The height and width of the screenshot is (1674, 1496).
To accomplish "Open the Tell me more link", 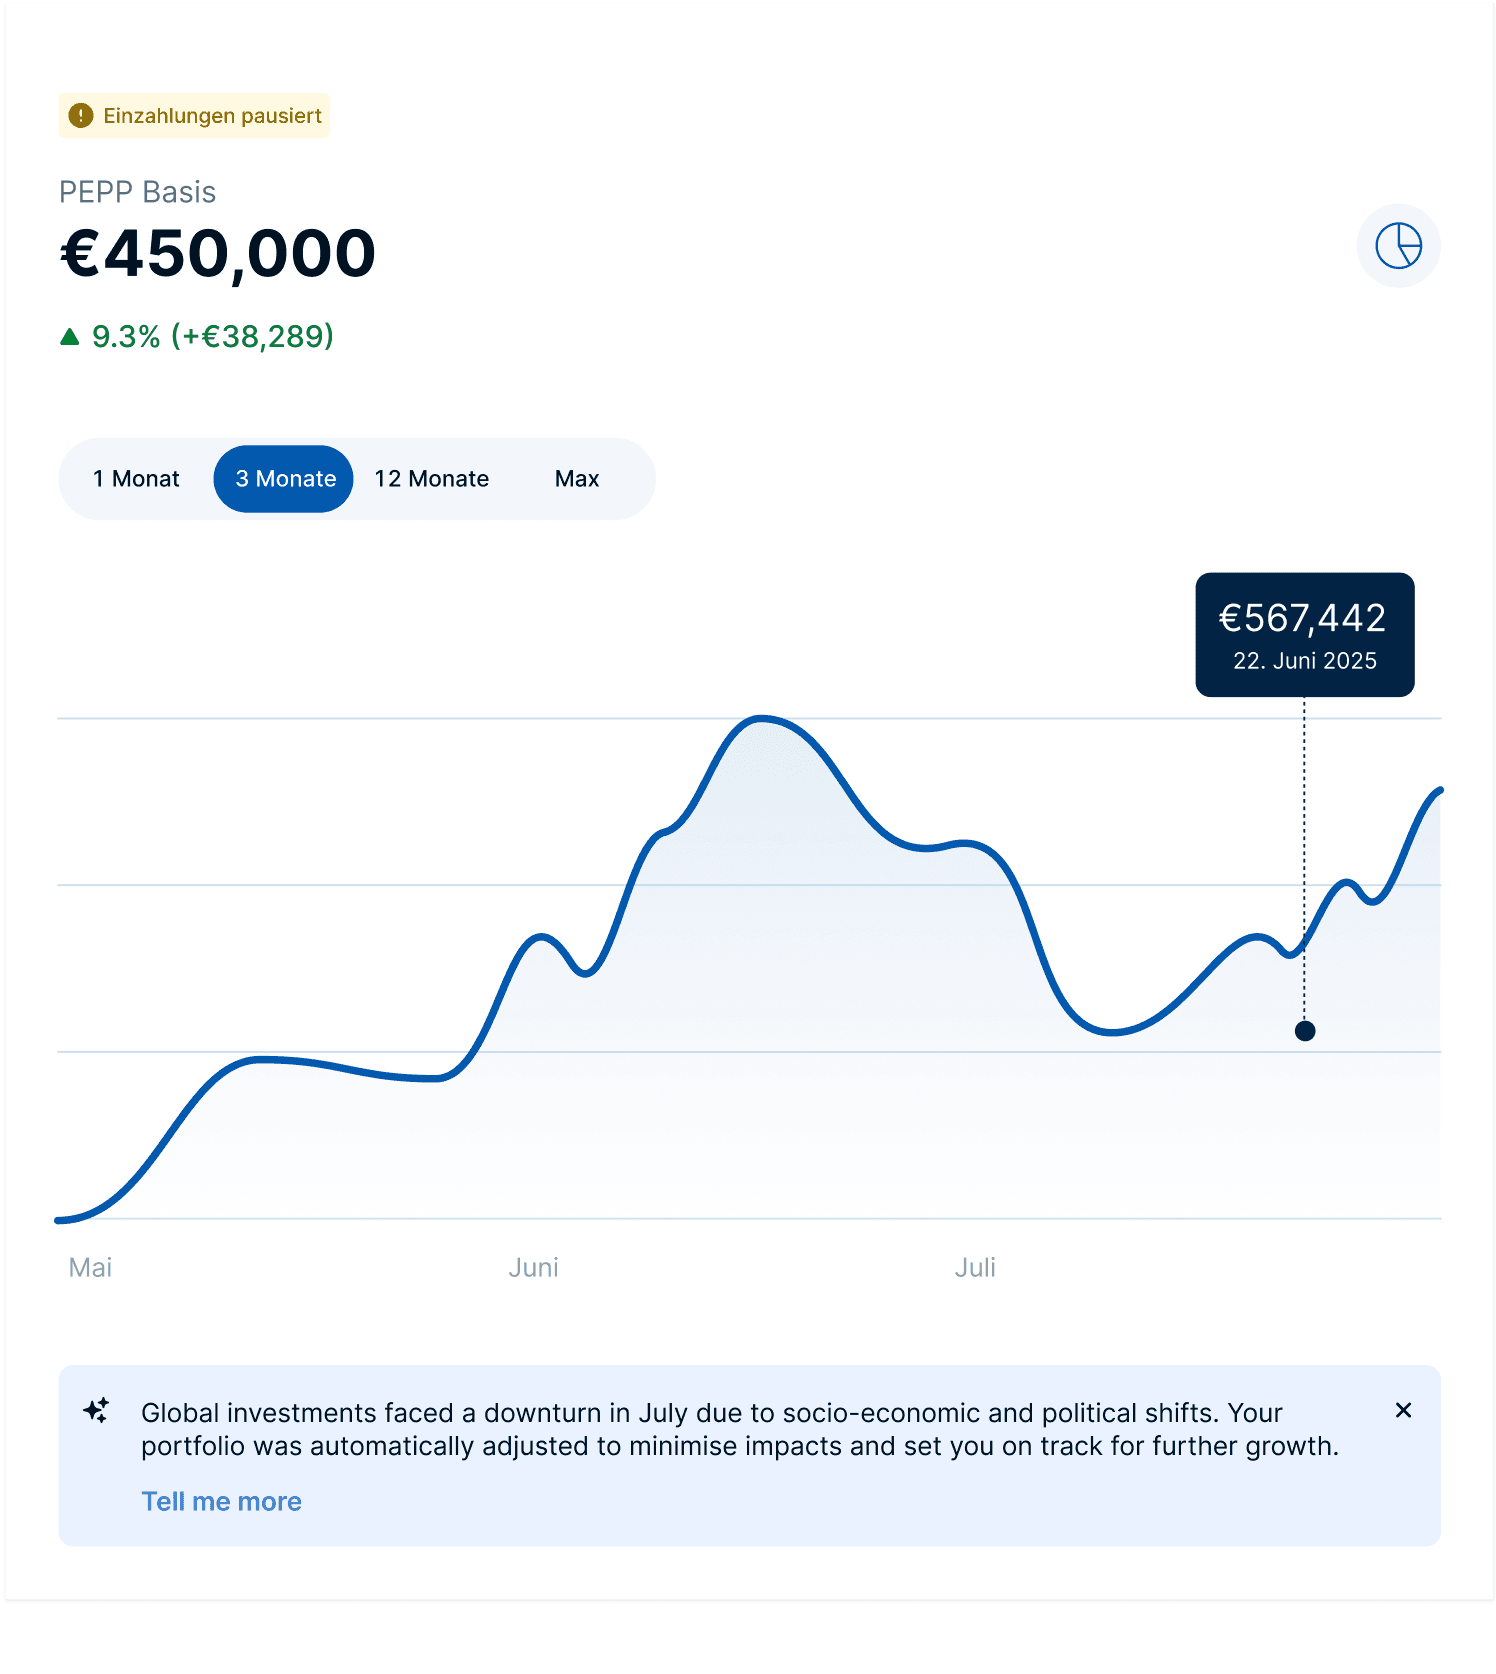I will (x=221, y=1501).
